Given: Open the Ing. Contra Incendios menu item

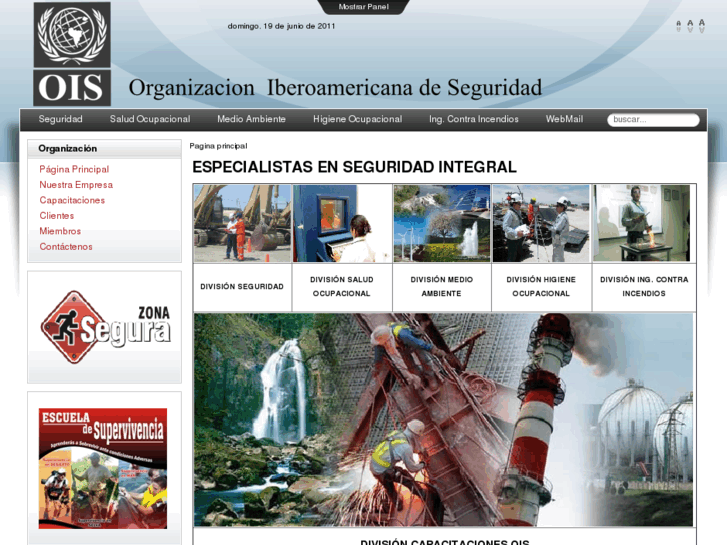Looking at the screenshot, I should pos(474,119).
